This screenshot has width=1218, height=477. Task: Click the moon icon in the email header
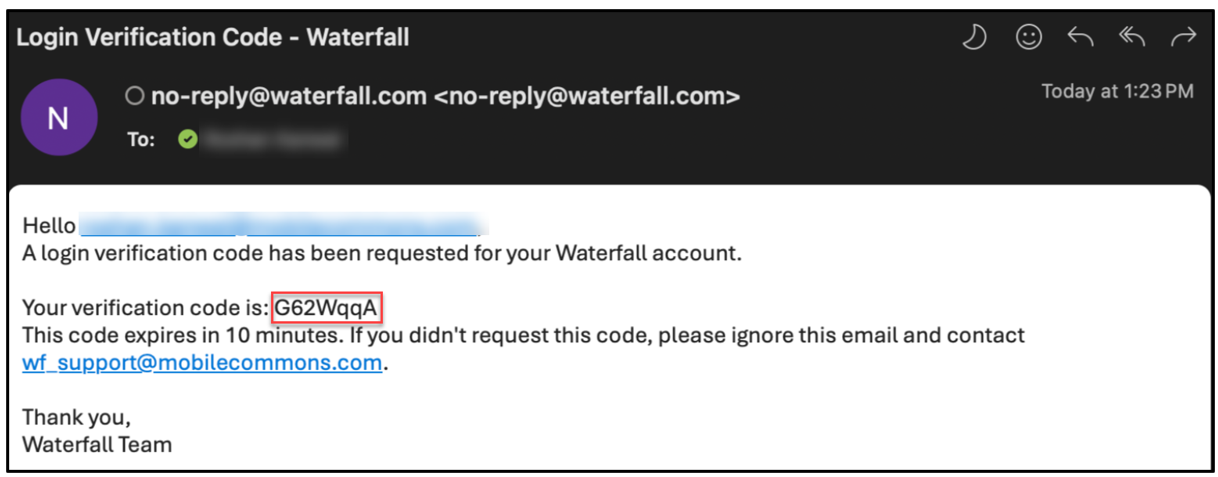coord(975,38)
